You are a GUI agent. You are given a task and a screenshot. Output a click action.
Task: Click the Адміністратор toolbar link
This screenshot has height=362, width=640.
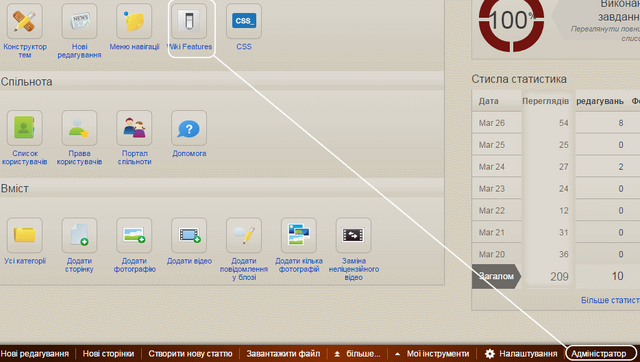click(598, 354)
